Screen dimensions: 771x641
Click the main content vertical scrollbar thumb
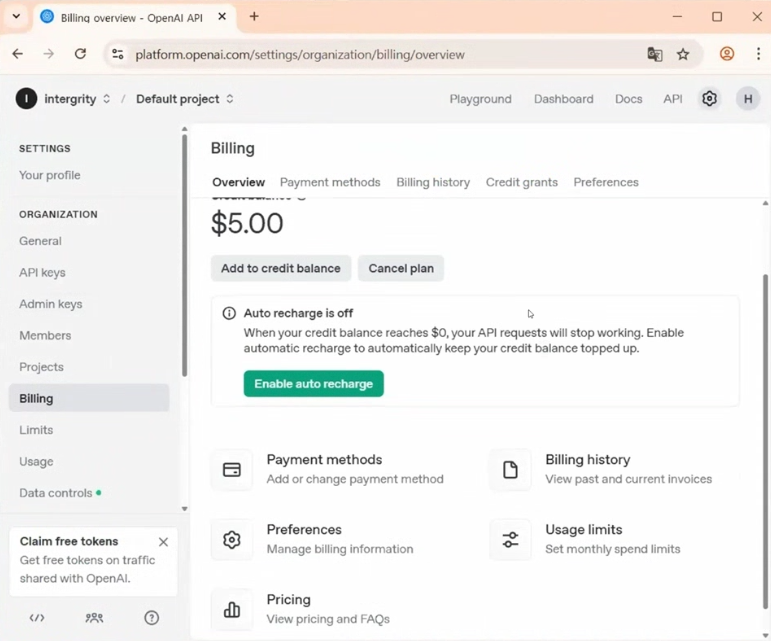point(765,441)
